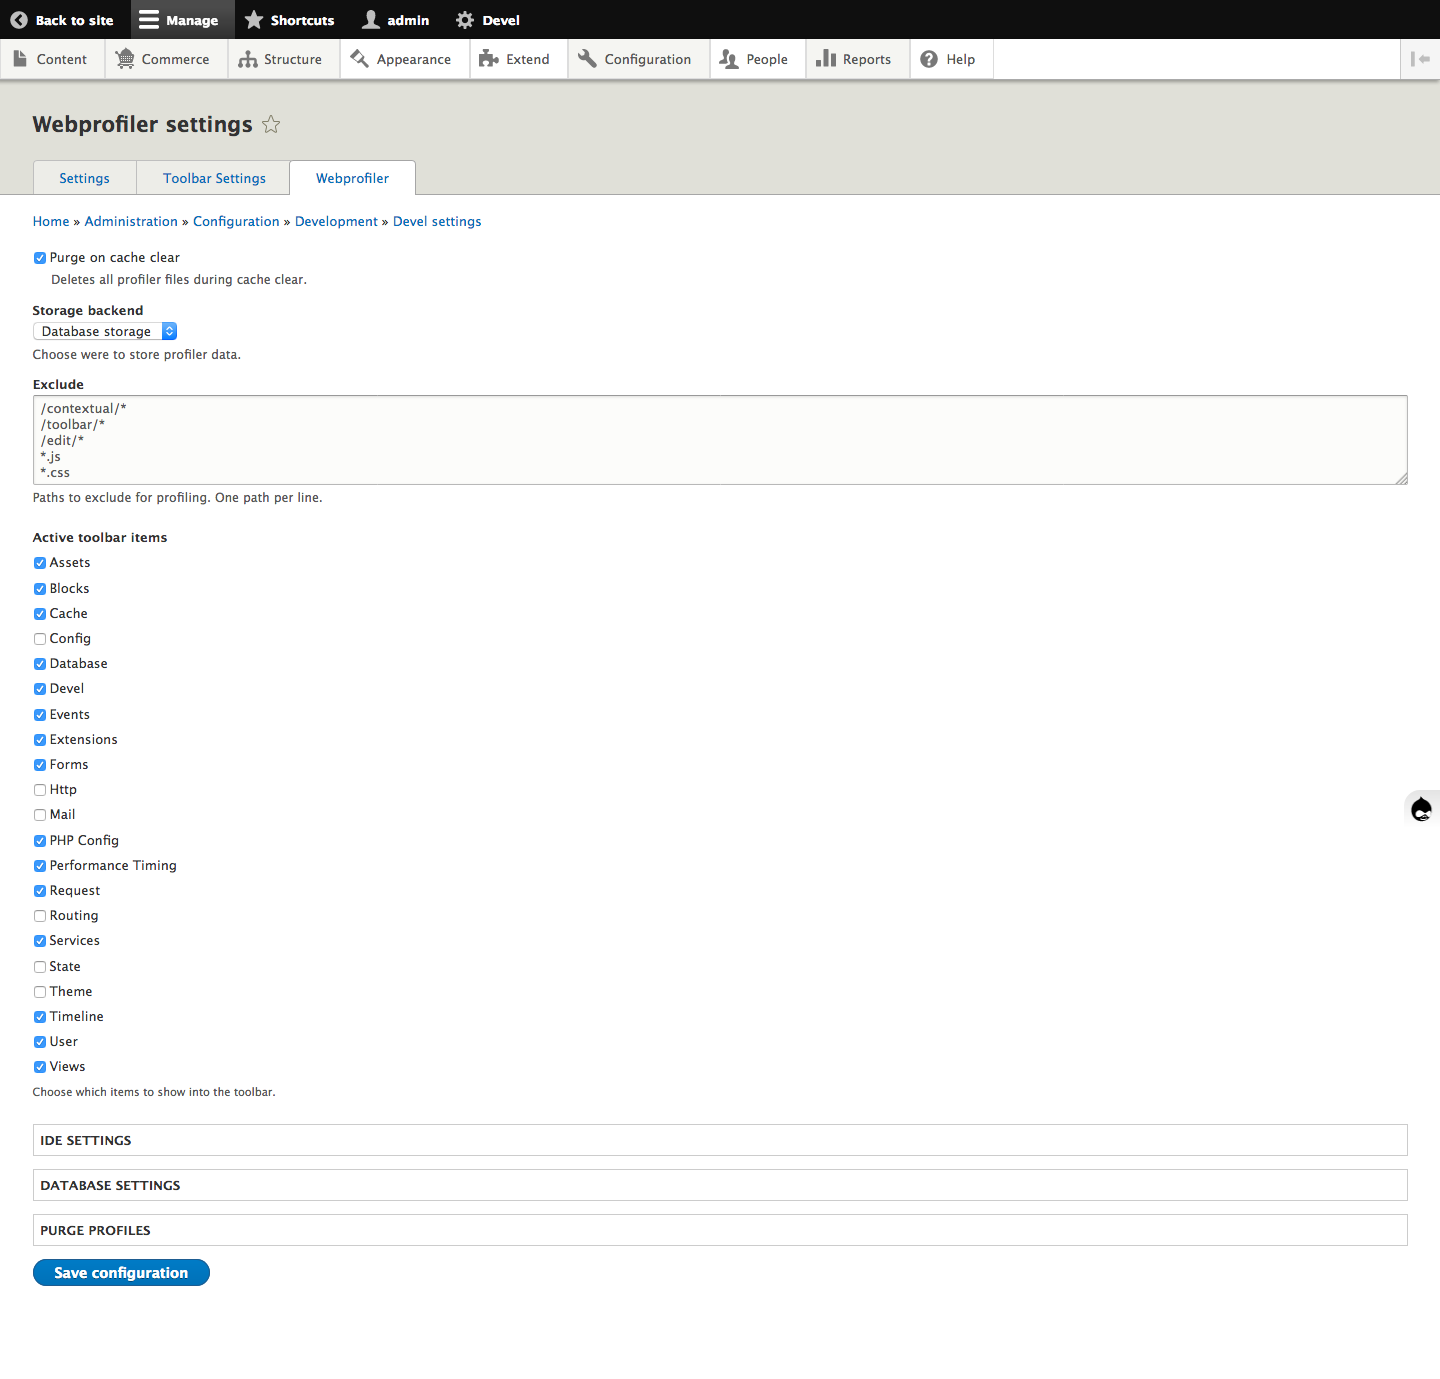Screen dimensions: 1440x1379
Task: Enable the Config toolbar item checkbox
Action: [x=39, y=638]
